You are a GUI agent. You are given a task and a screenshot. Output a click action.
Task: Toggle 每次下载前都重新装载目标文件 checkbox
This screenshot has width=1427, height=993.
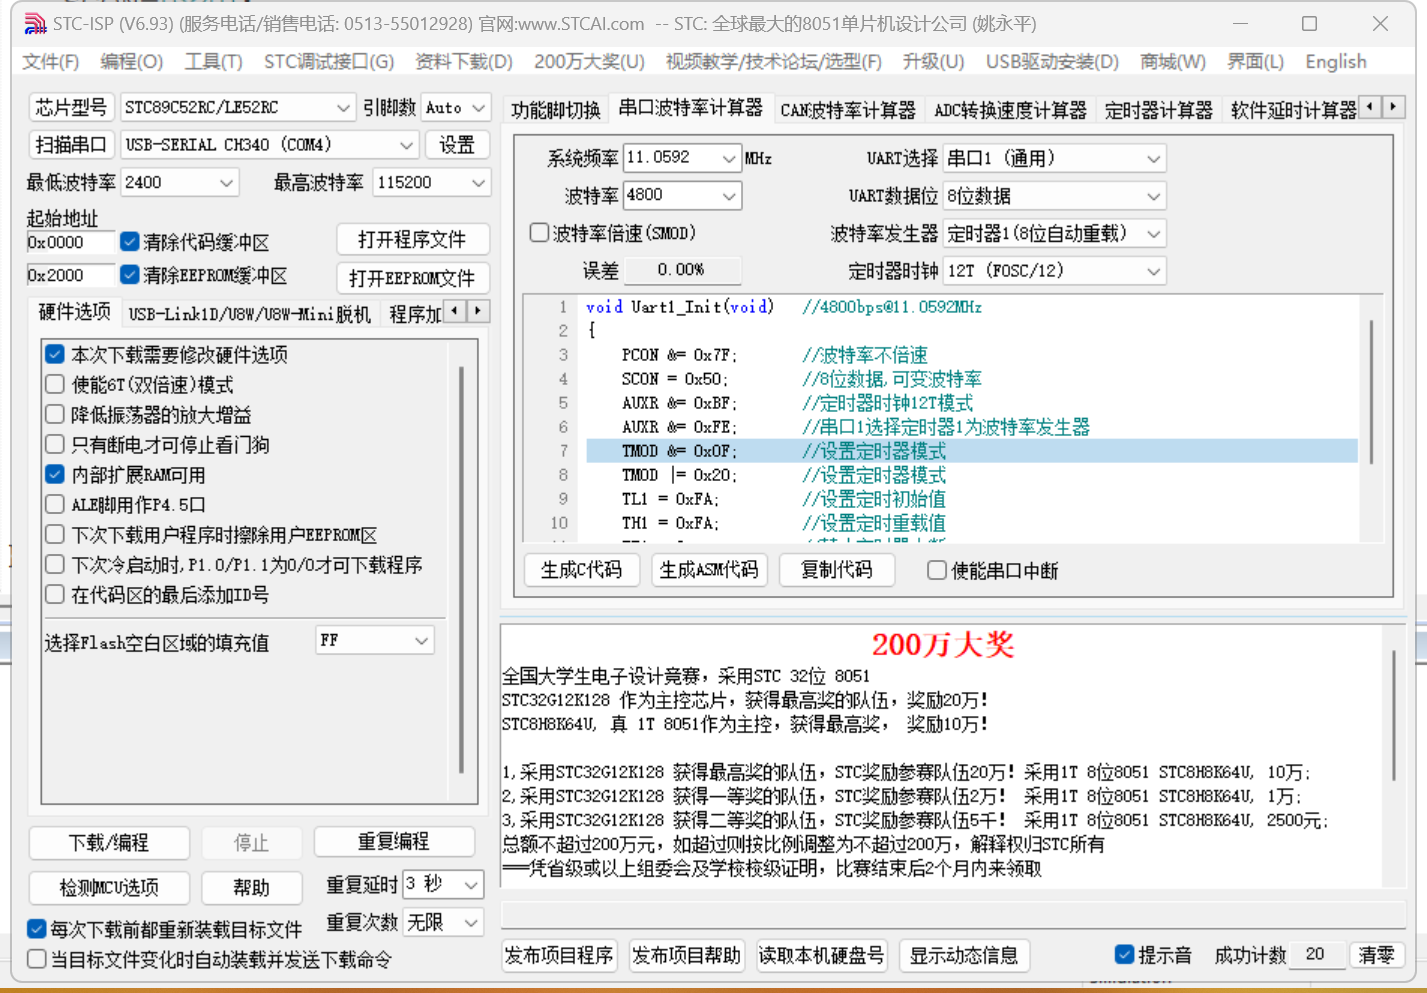tap(37, 929)
